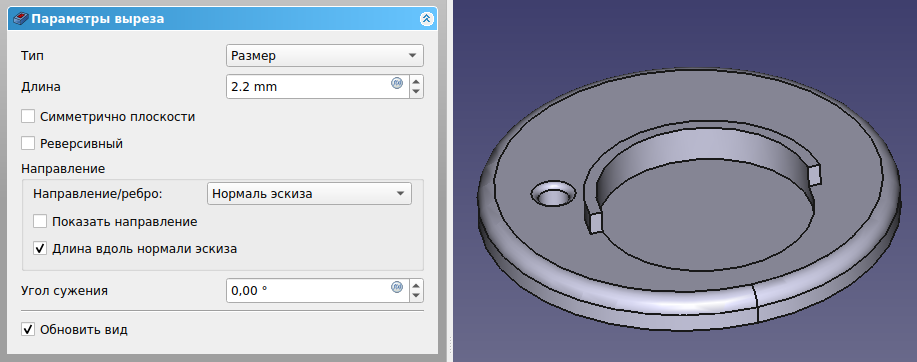Decrease Угол сужения with the down arrow
The height and width of the screenshot is (362, 917).
point(416,295)
